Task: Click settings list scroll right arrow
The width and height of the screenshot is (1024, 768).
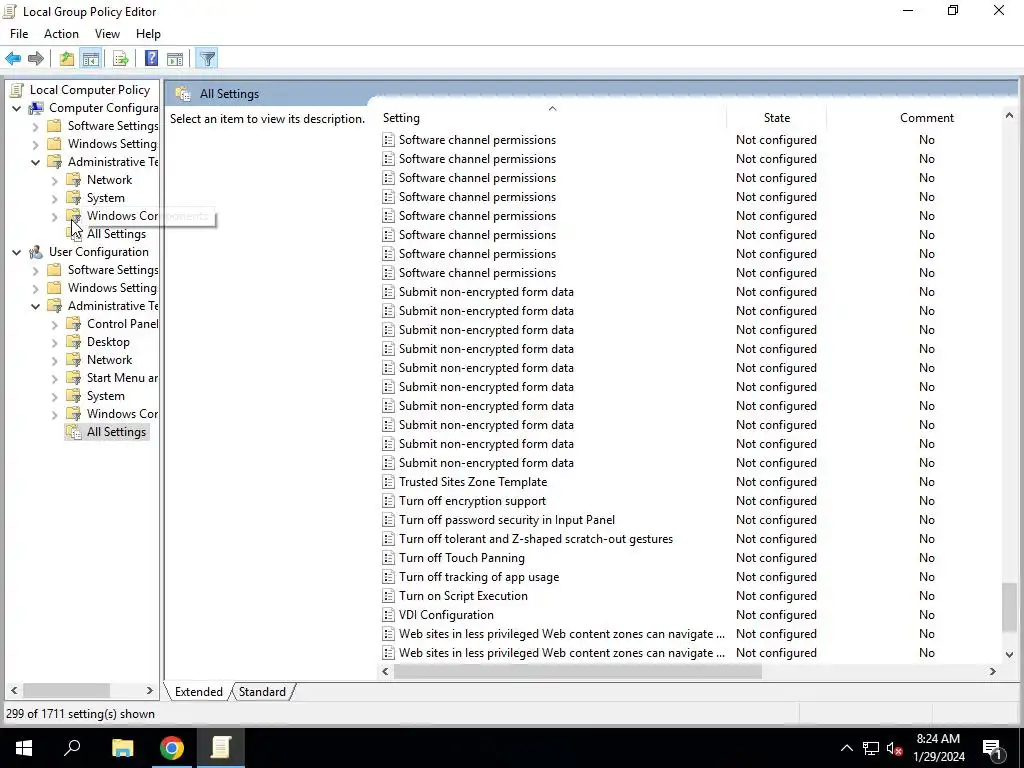Action: (x=993, y=671)
